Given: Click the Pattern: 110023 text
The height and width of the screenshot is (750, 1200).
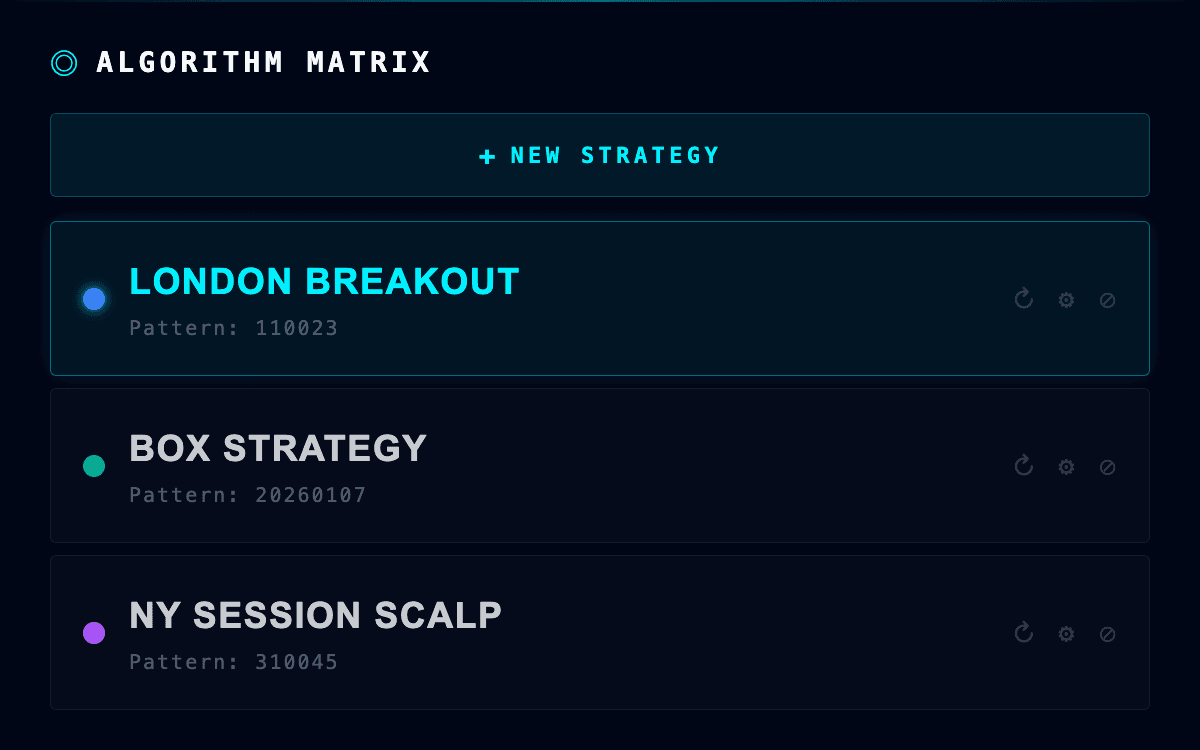Looking at the screenshot, I should [234, 328].
